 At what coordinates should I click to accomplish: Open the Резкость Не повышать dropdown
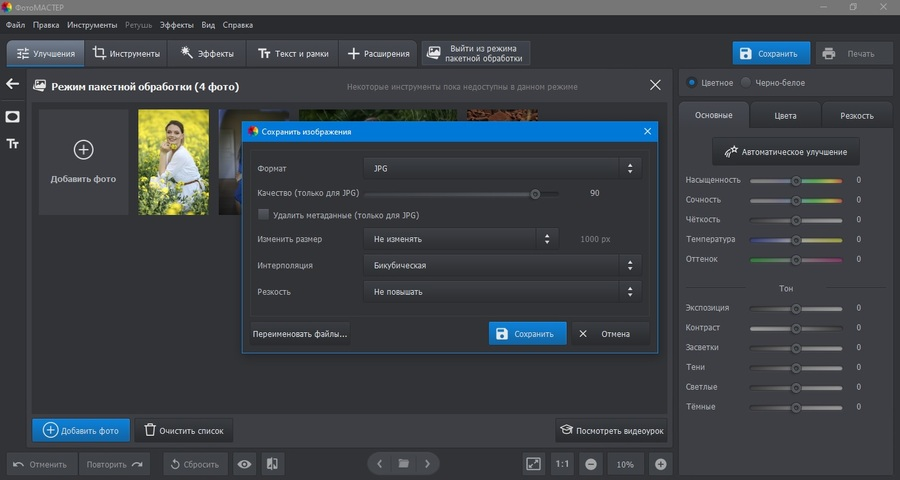[x=502, y=292]
